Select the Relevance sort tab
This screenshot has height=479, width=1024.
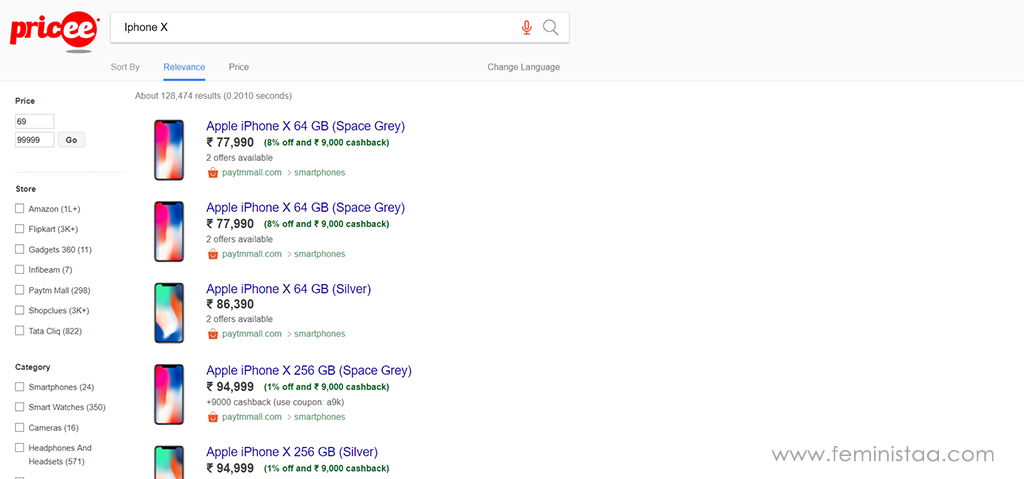[184, 67]
